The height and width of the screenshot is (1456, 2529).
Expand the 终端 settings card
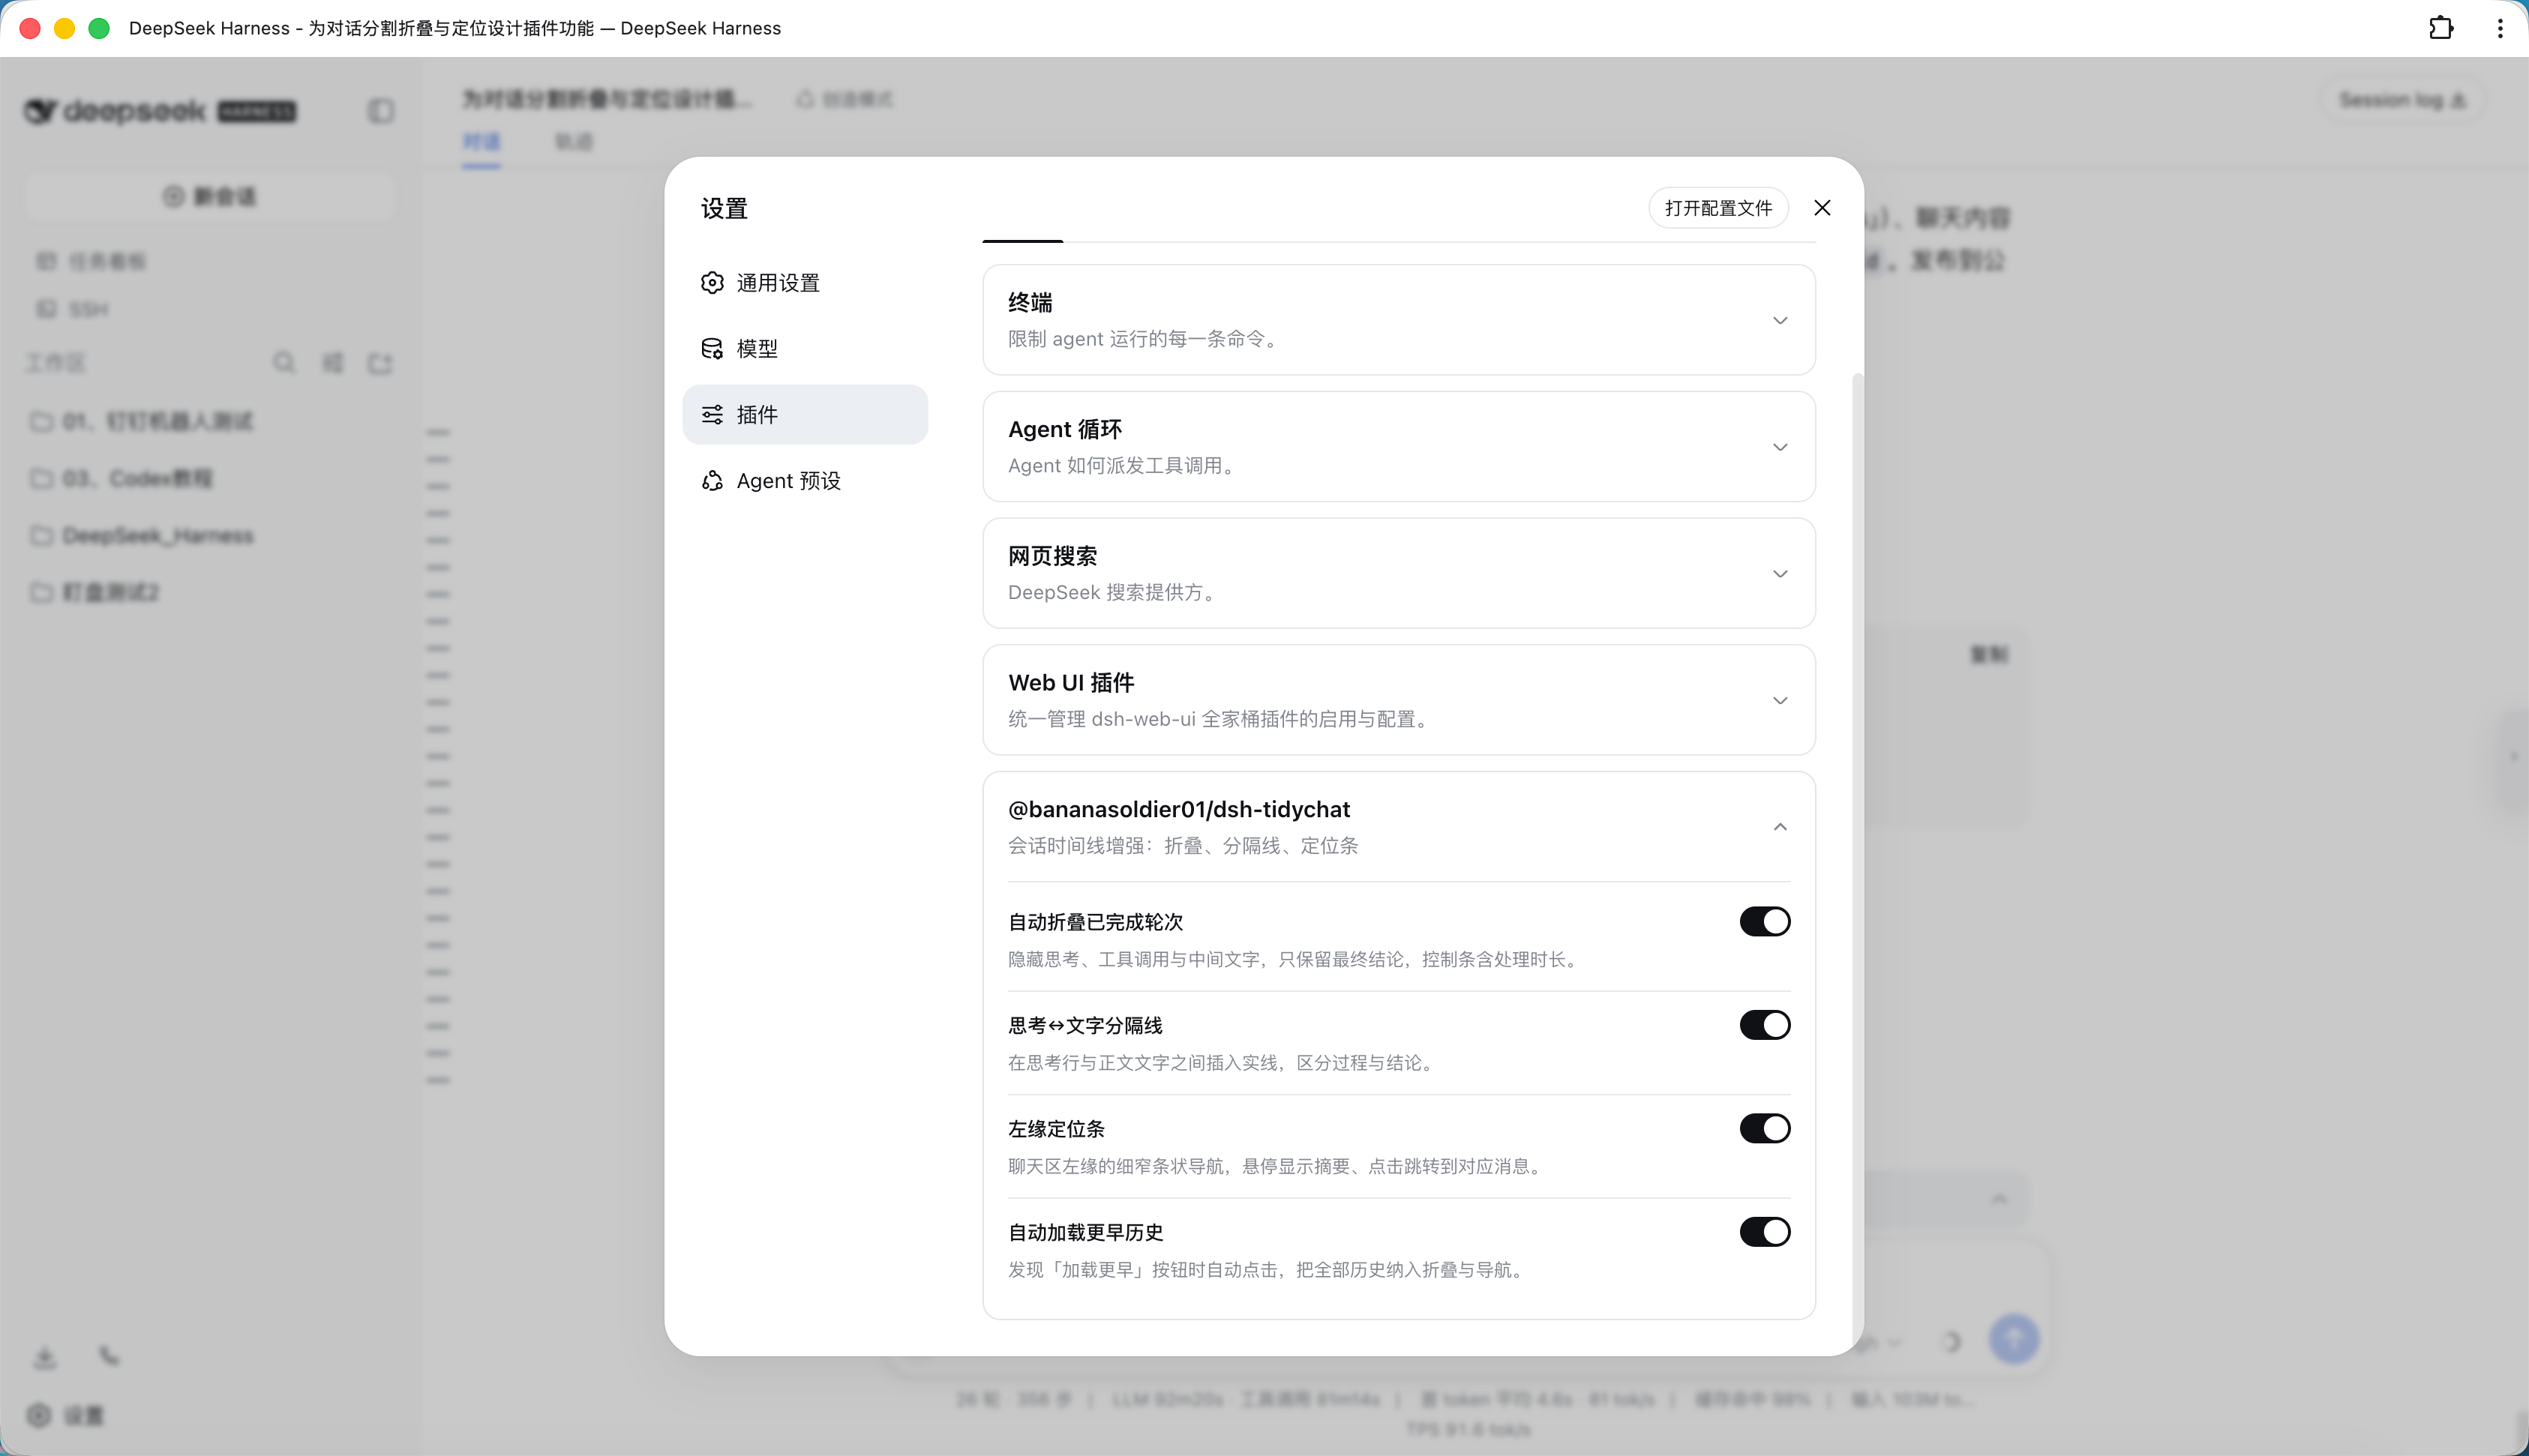click(x=1399, y=320)
